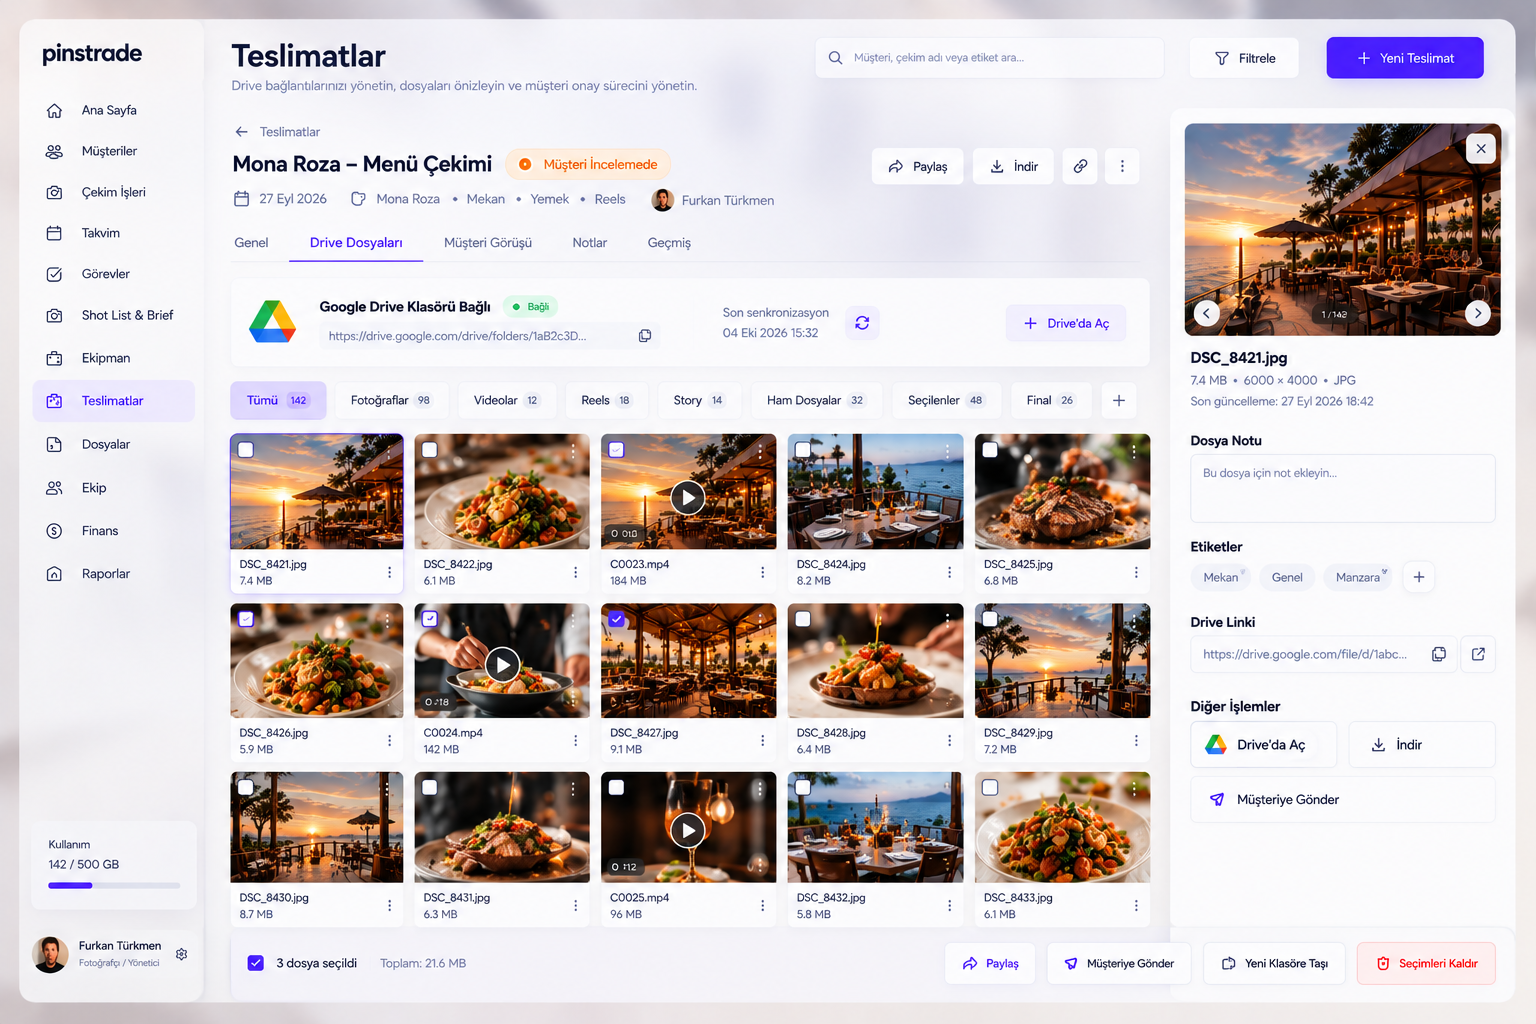This screenshot has width=1536, height=1024.
Task: Click the Dosya Notu text field
Action: [1342, 488]
